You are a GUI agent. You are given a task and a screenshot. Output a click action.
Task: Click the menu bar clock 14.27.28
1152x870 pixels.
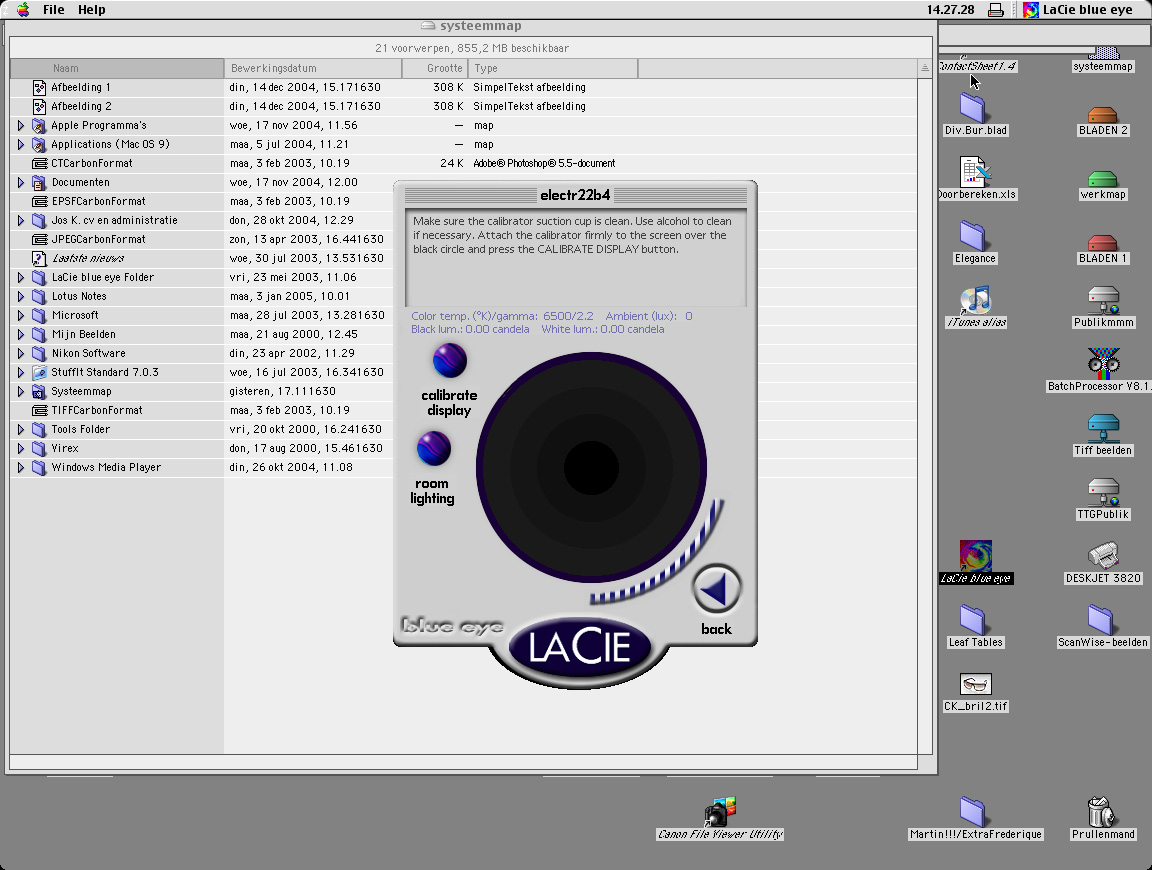click(951, 10)
